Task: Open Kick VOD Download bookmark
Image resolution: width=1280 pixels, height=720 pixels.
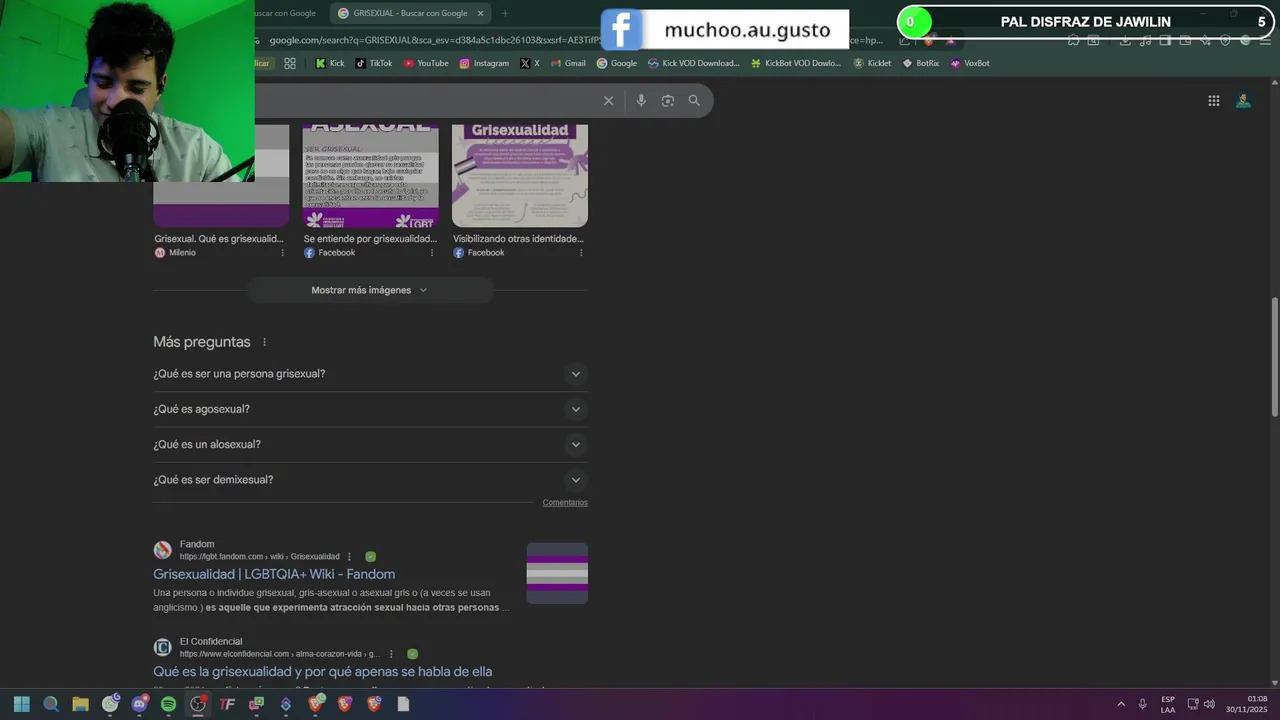Action: point(694,63)
